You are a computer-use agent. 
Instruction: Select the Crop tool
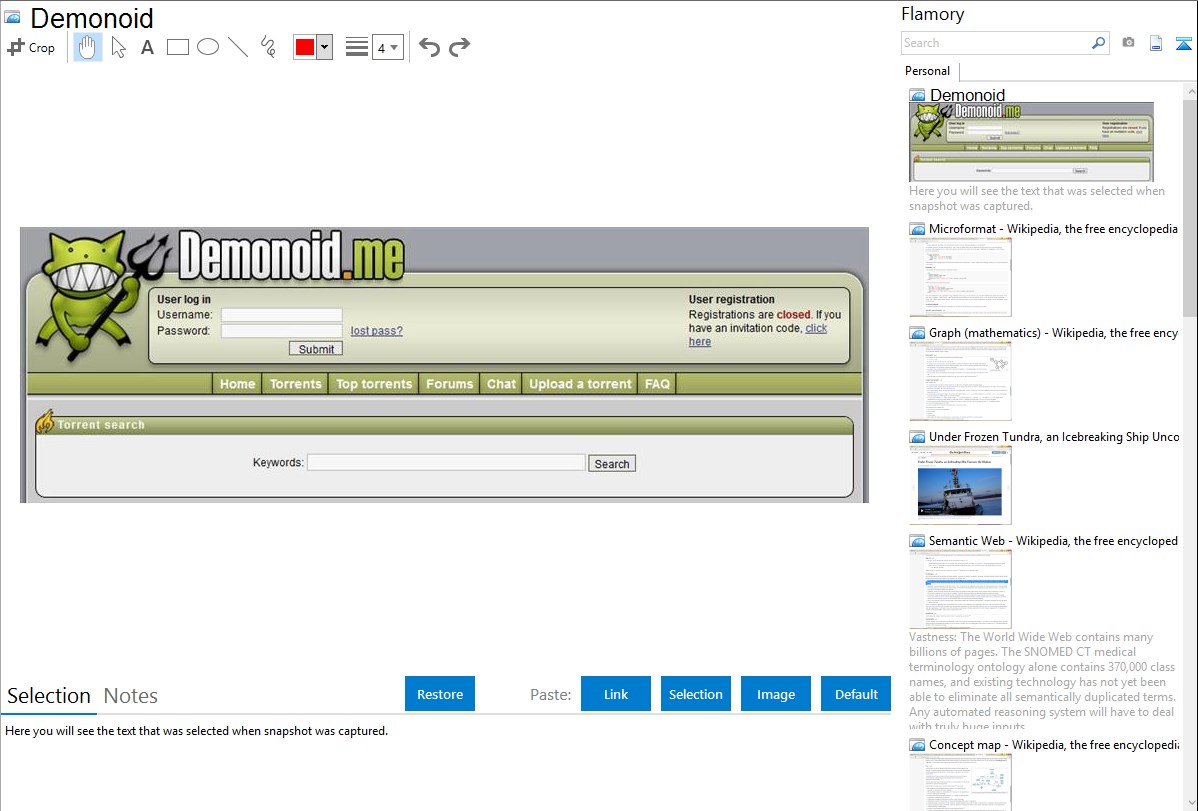(31, 47)
